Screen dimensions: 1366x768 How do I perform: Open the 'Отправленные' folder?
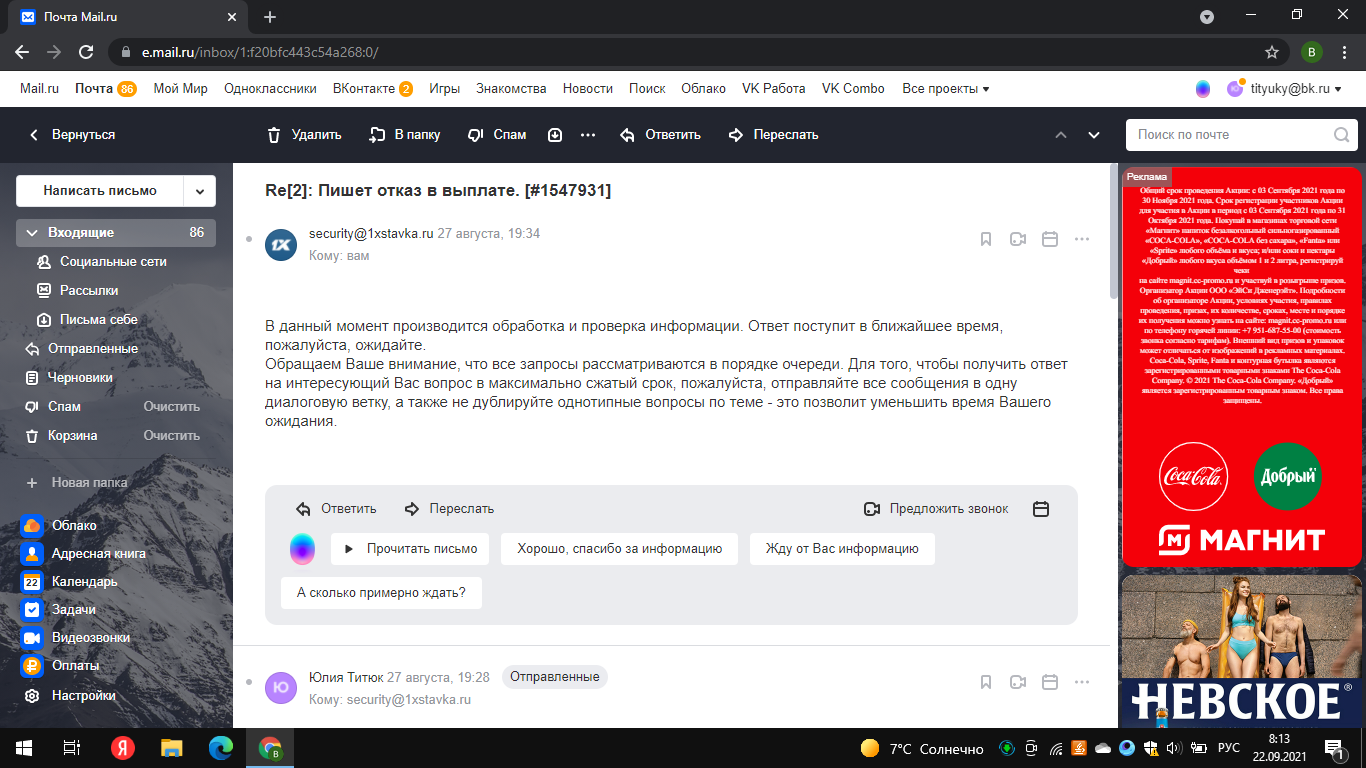[93, 349]
